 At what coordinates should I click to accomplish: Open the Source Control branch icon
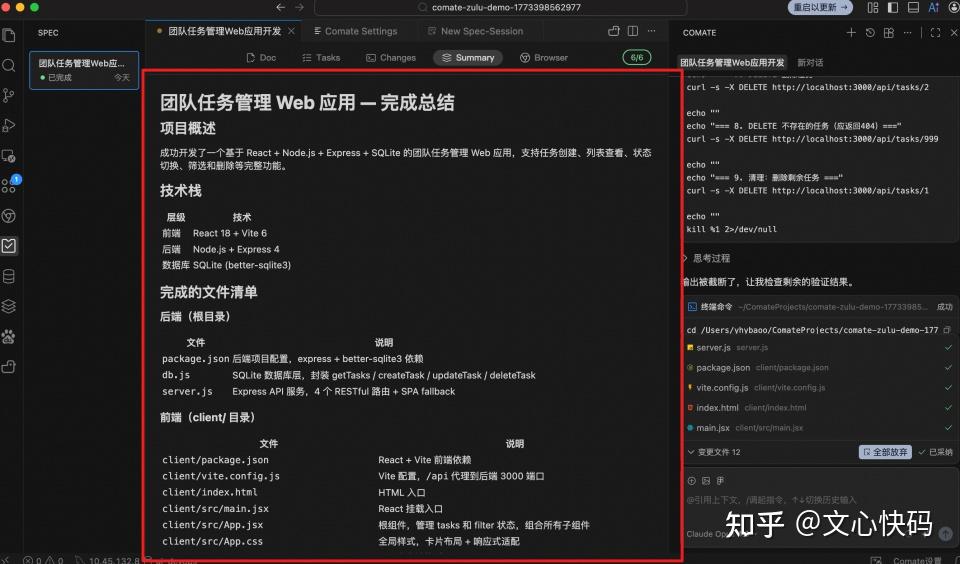[9, 96]
